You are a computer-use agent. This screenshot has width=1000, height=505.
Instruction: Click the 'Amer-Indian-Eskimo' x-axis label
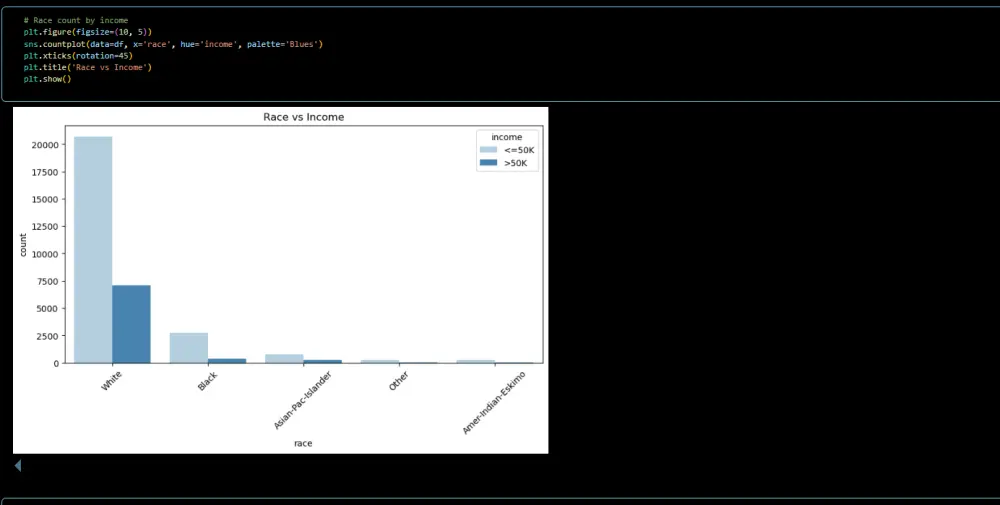coord(494,402)
